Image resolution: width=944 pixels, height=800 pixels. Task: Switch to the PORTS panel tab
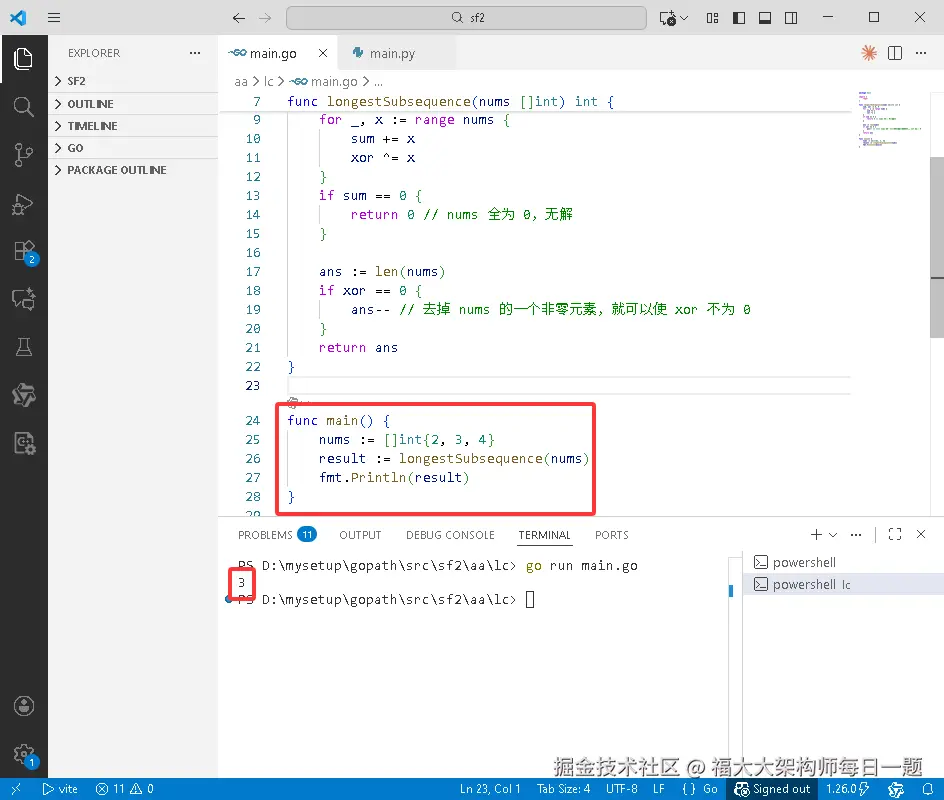click(x=612, y=535)
